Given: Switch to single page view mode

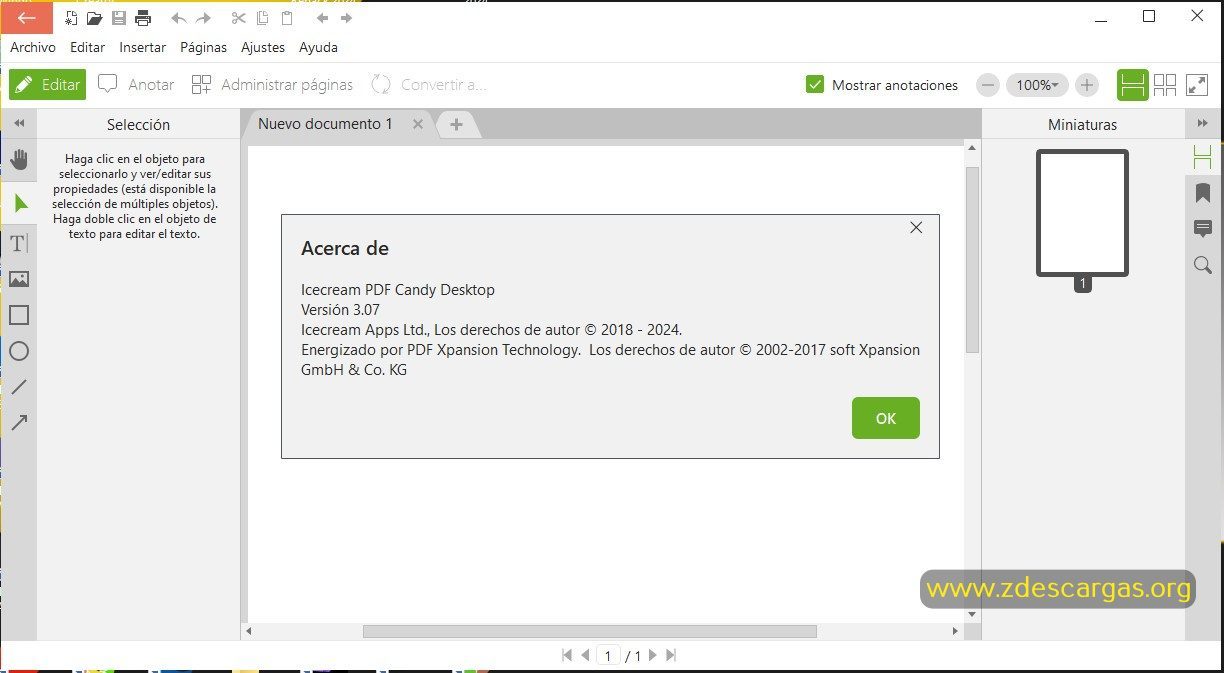Looking at the screenshot, I should click(x=1133, y=85).
